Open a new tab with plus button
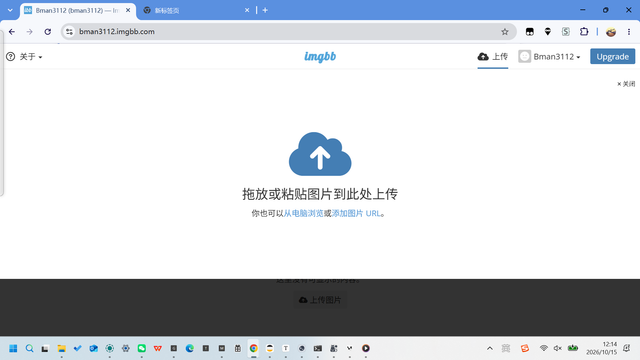This screenshot has width=640, height=360. click(x=265, y=10)
